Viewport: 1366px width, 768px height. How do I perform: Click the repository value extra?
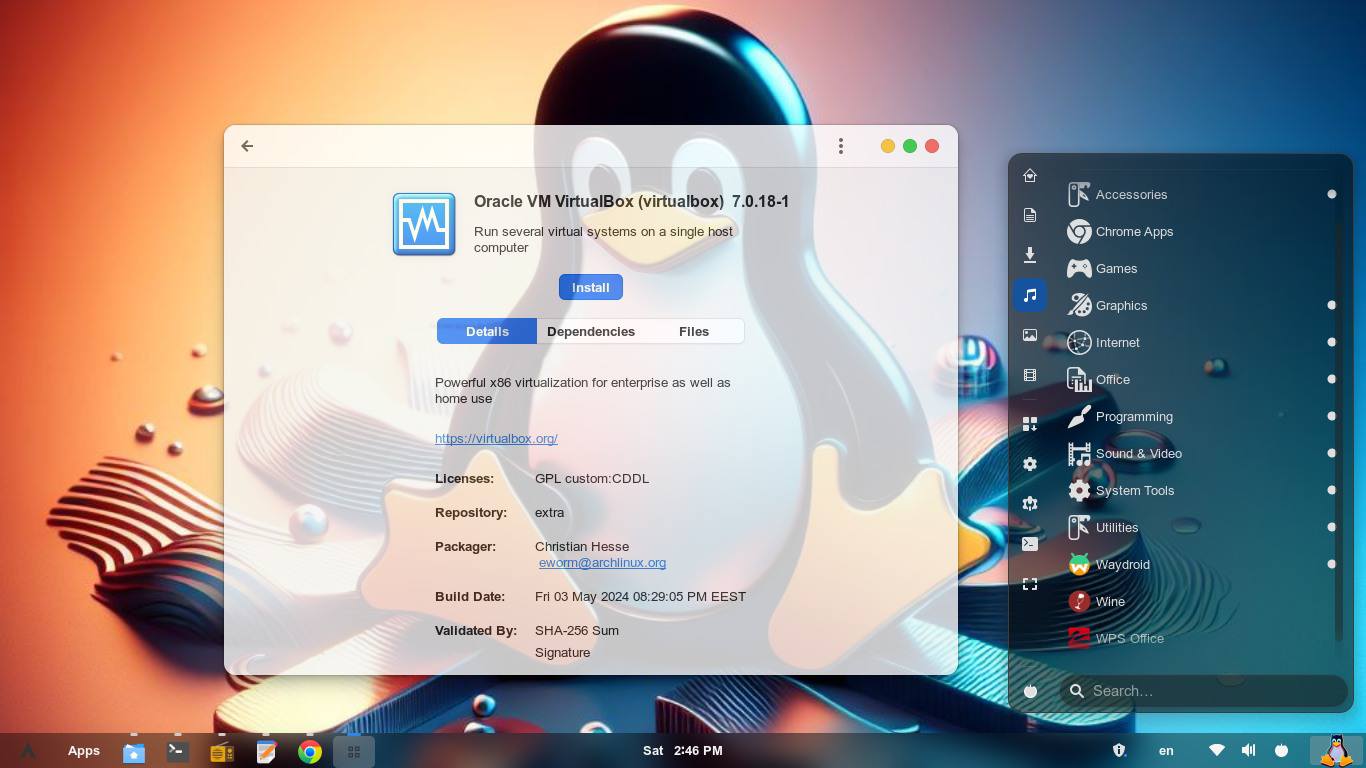pos(550,513)
